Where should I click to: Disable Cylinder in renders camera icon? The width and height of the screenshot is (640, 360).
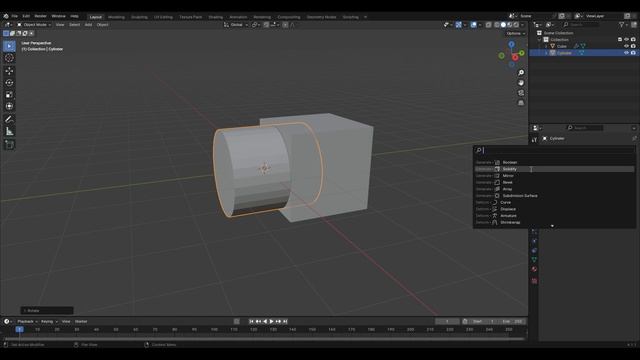(x=633, y=53)
